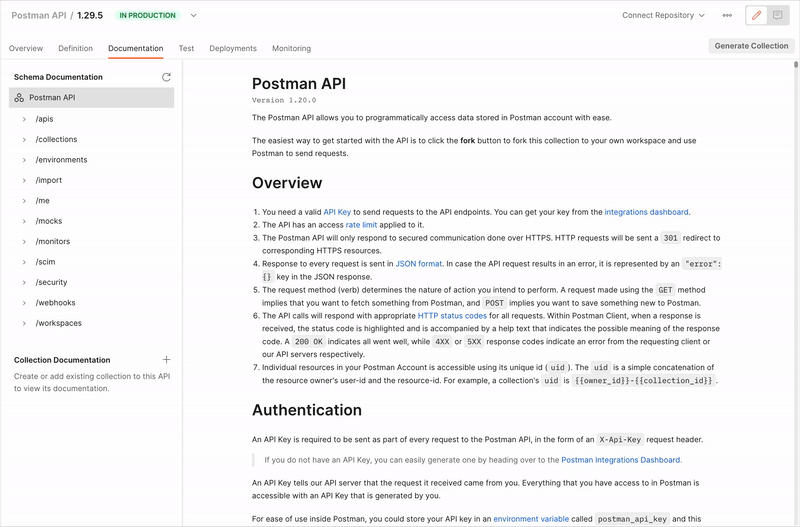800x527 pixels.
Task: Select the /webhooks row label
Action: [x=56, y=303]
